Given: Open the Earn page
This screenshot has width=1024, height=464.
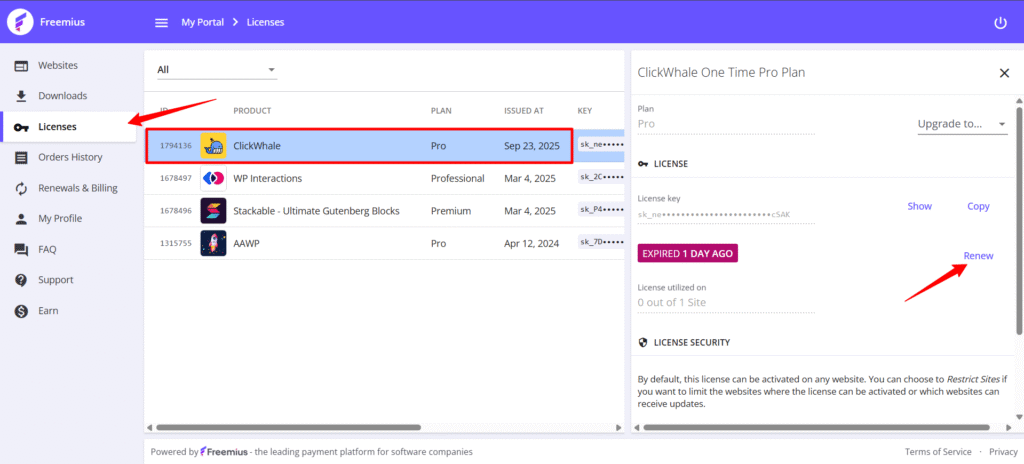Looking at the screenshot, I should tap(68, 311).
